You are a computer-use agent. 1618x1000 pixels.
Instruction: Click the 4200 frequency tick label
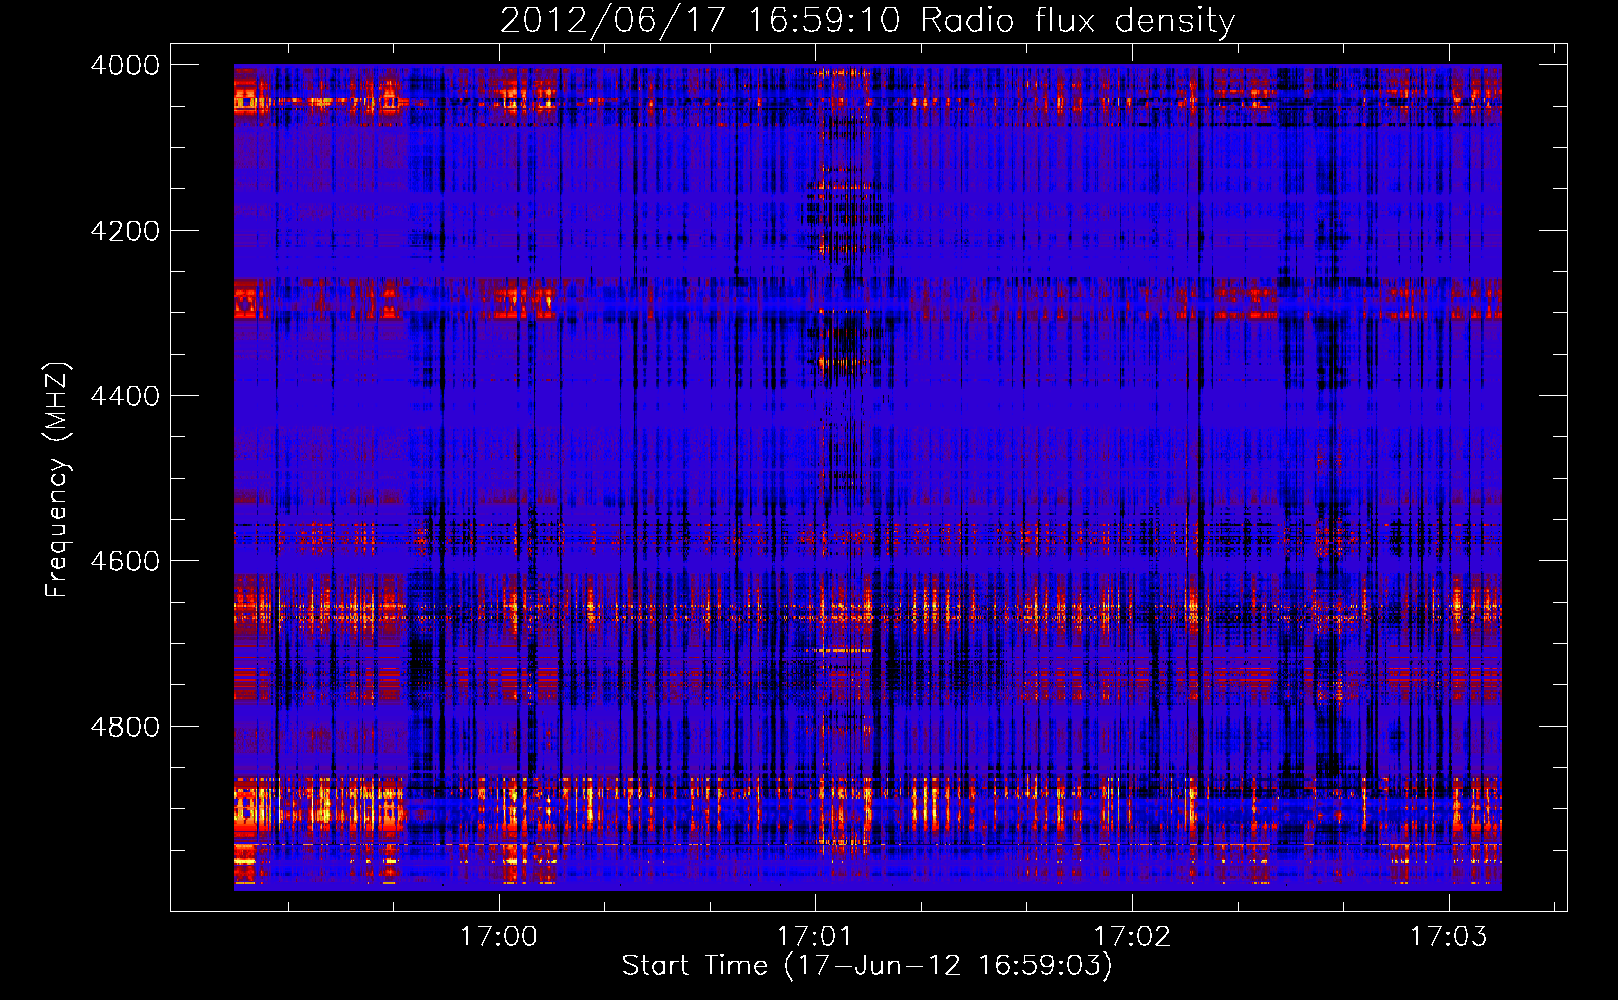125,231
